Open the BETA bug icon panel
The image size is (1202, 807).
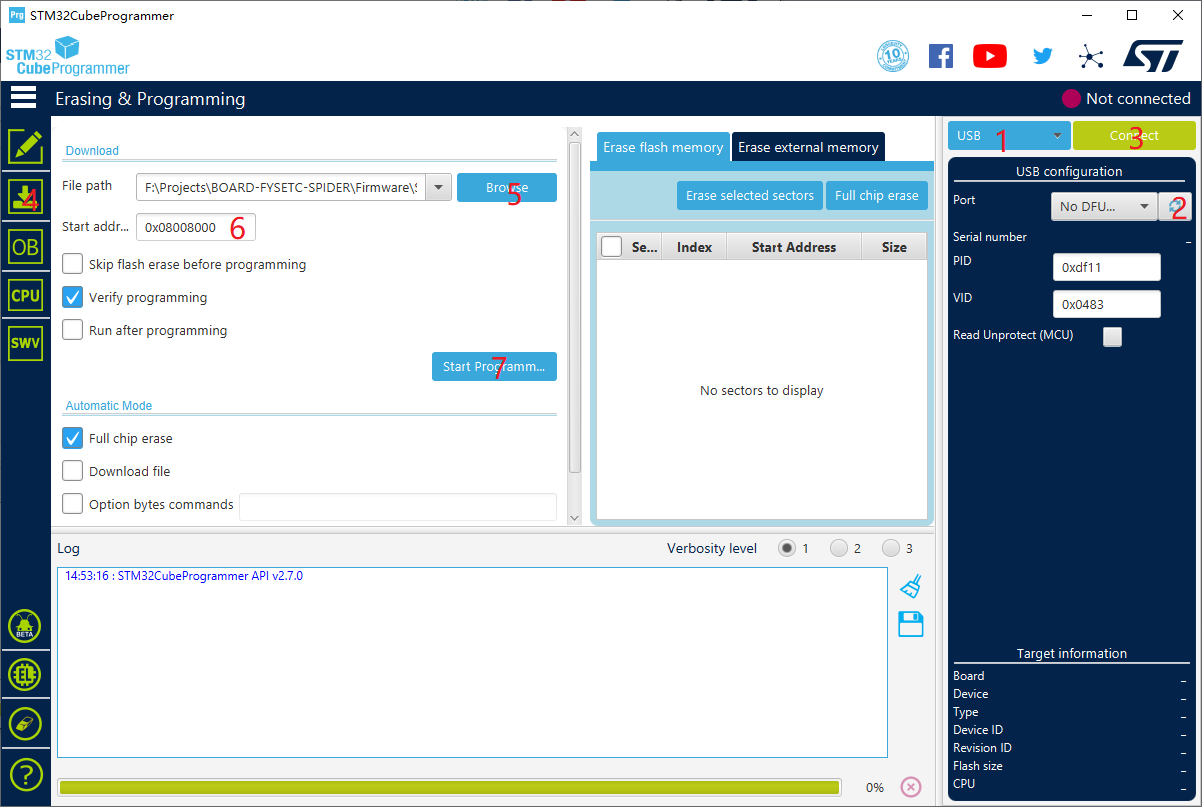25,626
